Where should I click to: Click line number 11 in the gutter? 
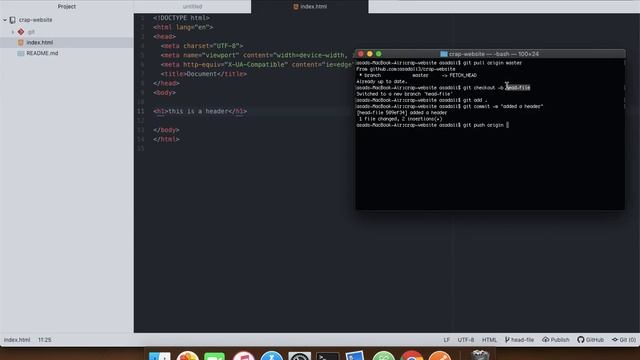tap(140, 111)
